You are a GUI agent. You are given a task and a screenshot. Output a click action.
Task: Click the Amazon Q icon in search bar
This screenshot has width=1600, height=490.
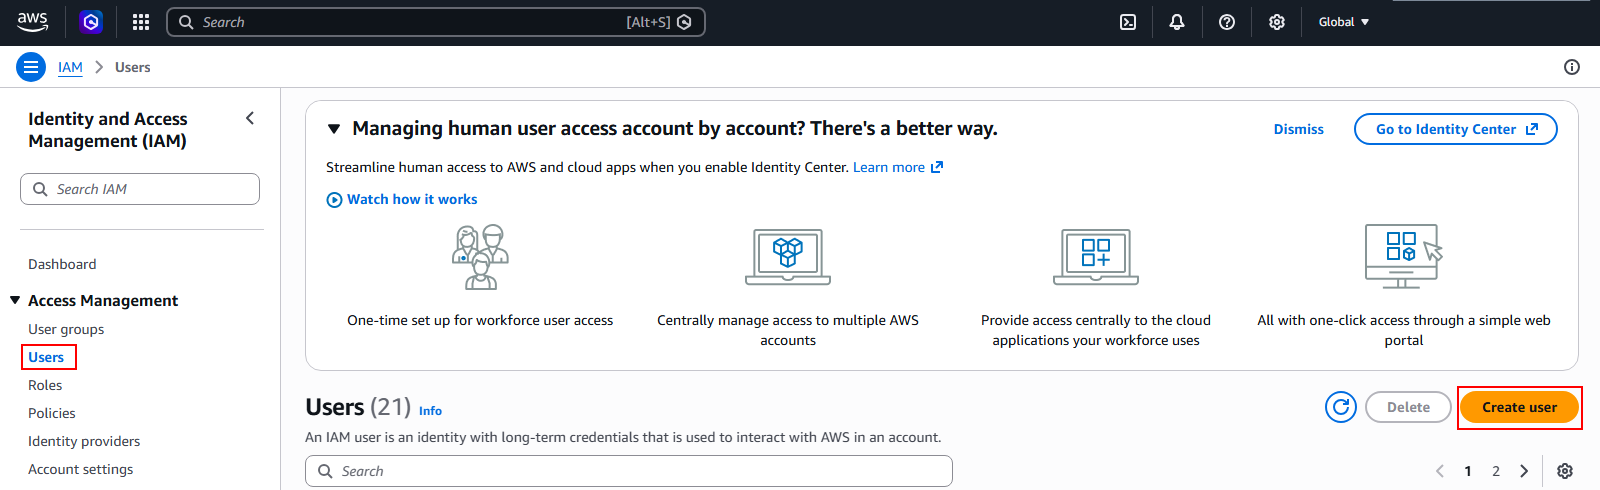[x=684, y=22]
